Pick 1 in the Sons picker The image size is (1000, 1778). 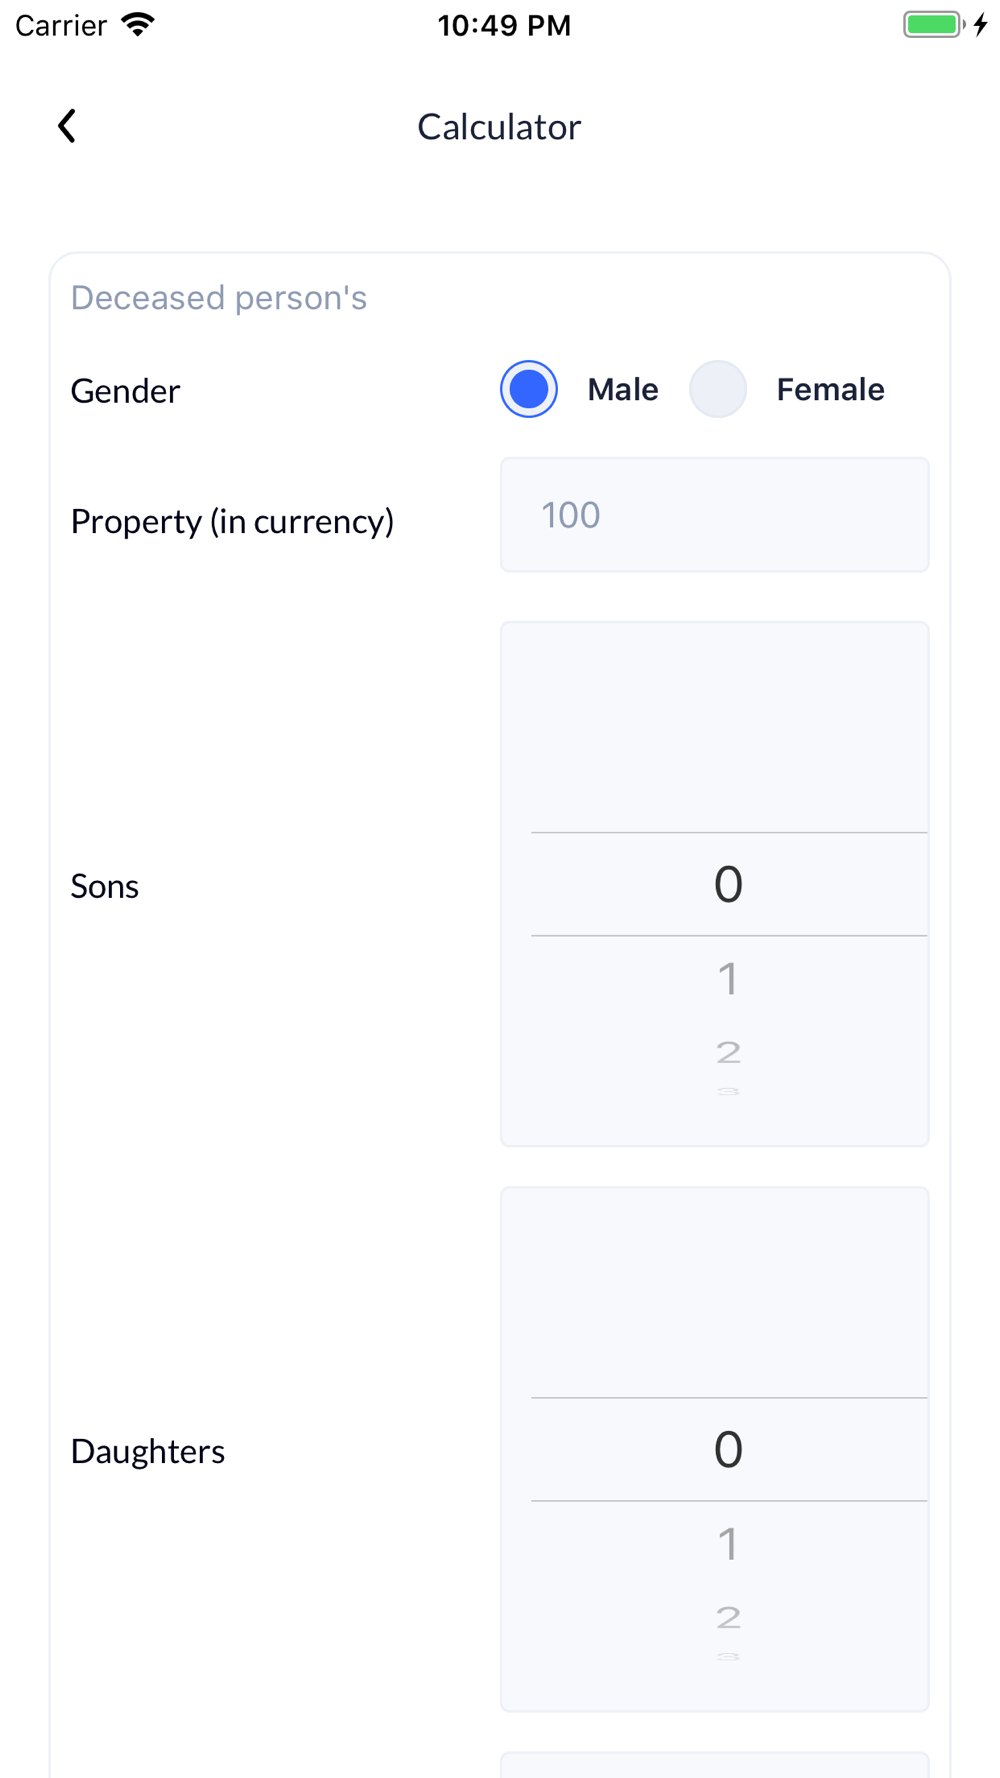pyautogui.click(x=728, y=978)
